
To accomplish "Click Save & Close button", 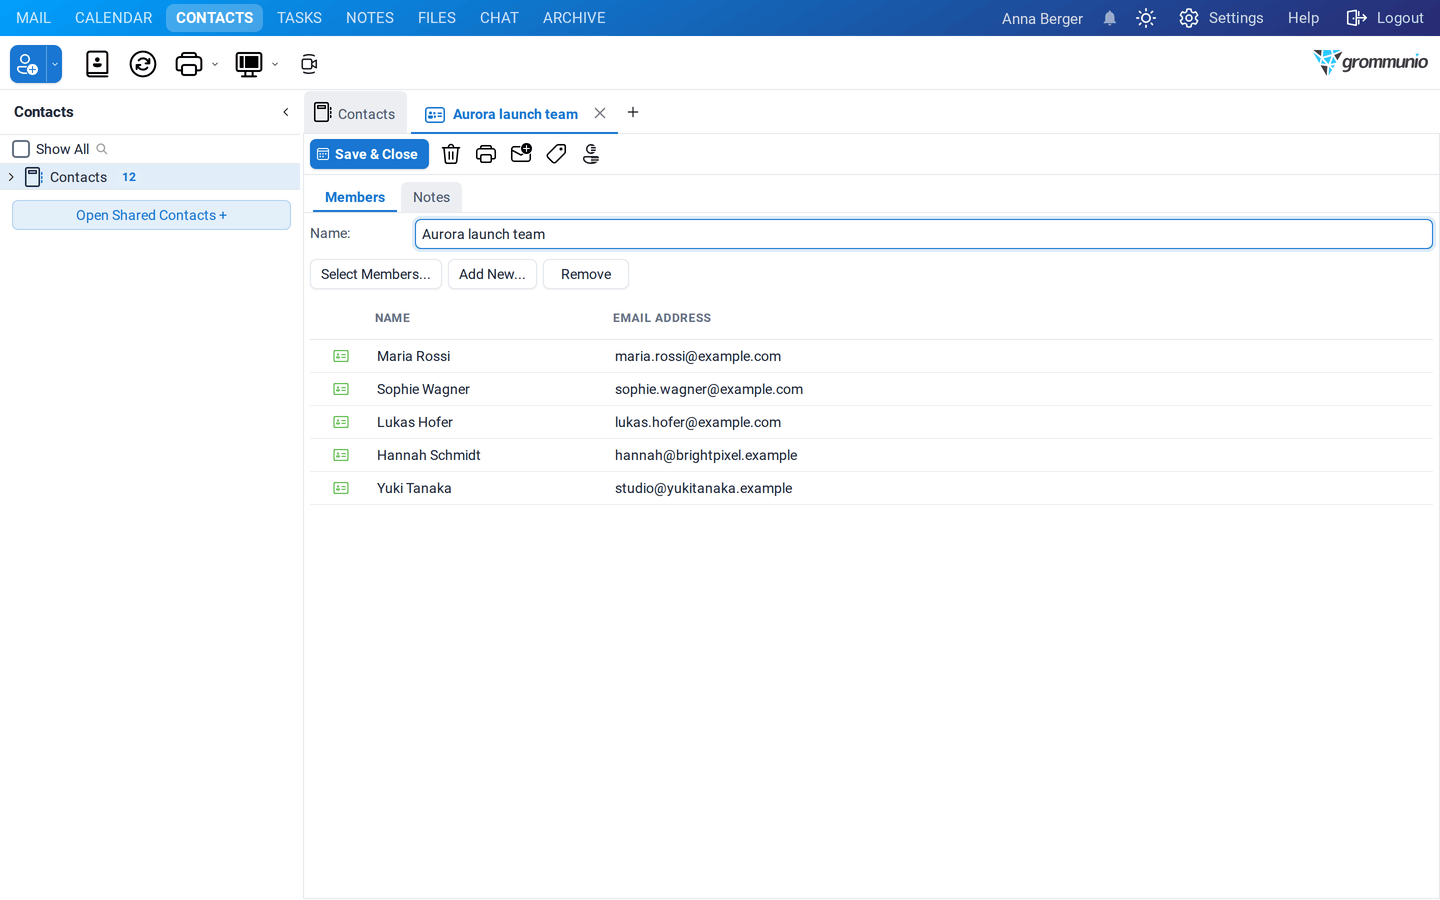I will (x=369, y=154).
